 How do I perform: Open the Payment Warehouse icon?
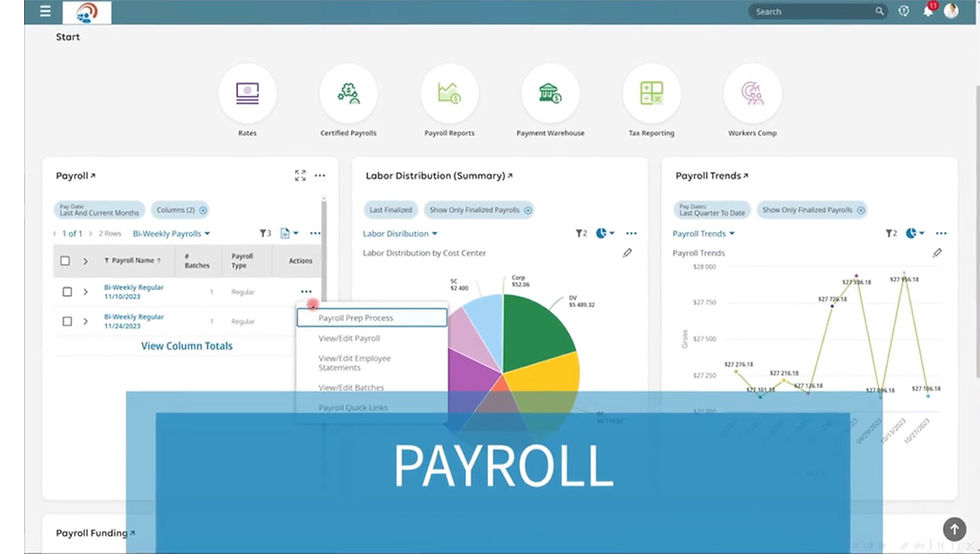pyautogui.click(x=550, y=93)
